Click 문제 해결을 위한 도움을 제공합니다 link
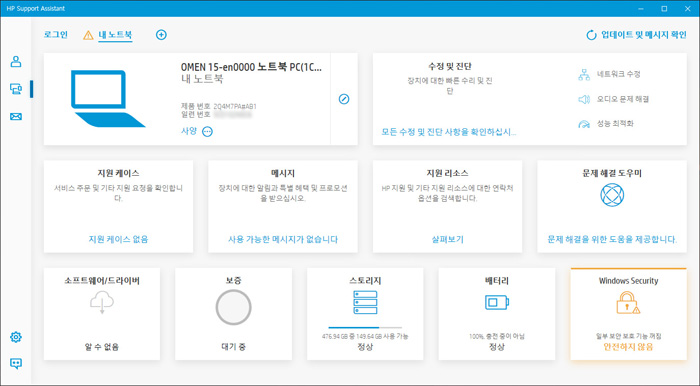 [612, 240]
